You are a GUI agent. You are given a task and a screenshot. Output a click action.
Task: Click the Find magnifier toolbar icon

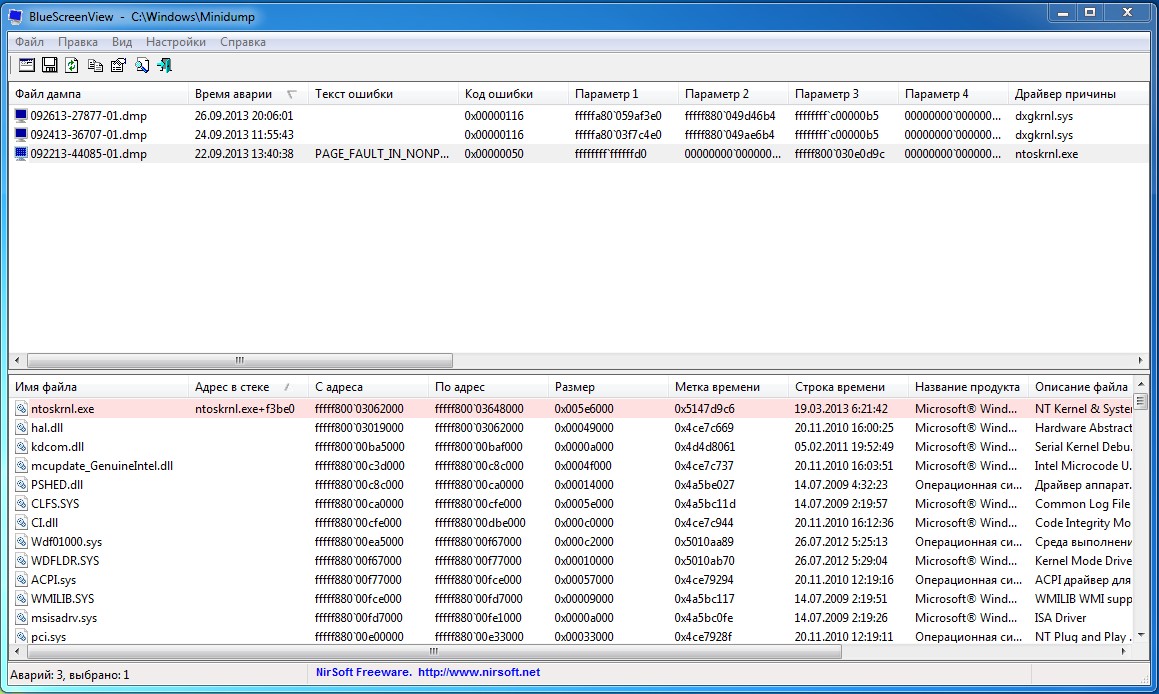pyautogui.click(x=141, y=65)
